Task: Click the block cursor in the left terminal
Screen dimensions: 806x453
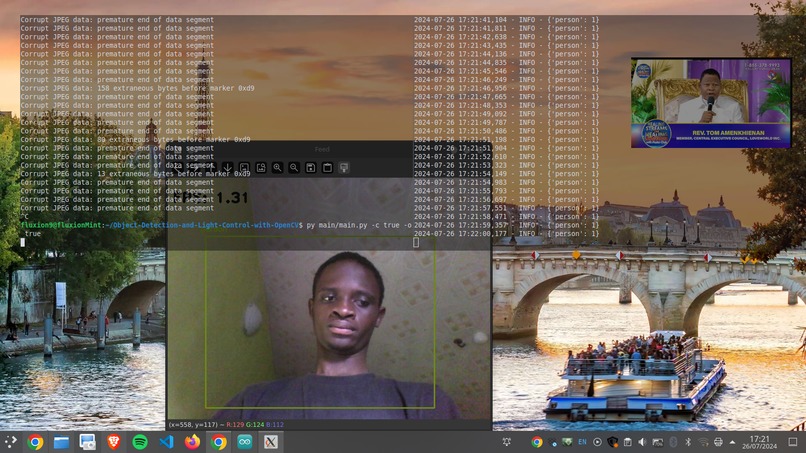Action: tap(23, 242)
